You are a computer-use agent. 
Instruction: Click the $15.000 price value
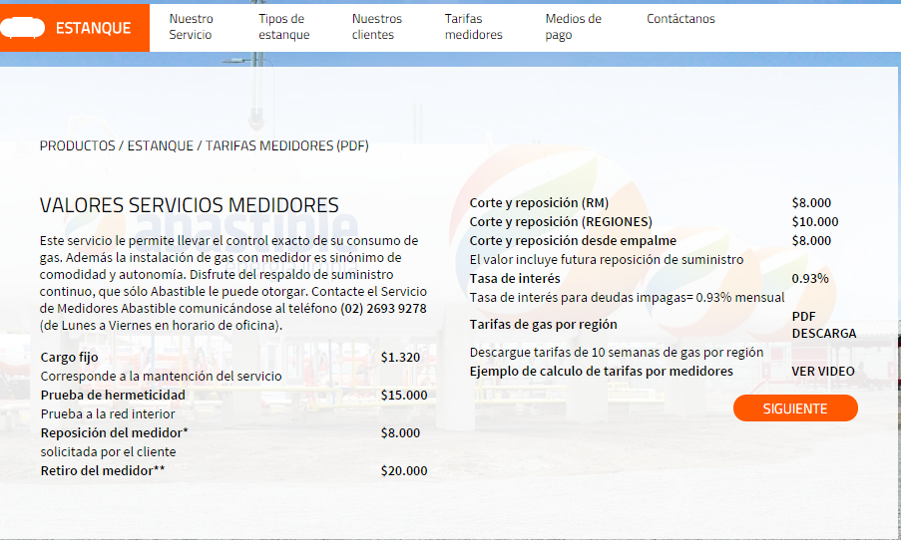coord(404,395)
